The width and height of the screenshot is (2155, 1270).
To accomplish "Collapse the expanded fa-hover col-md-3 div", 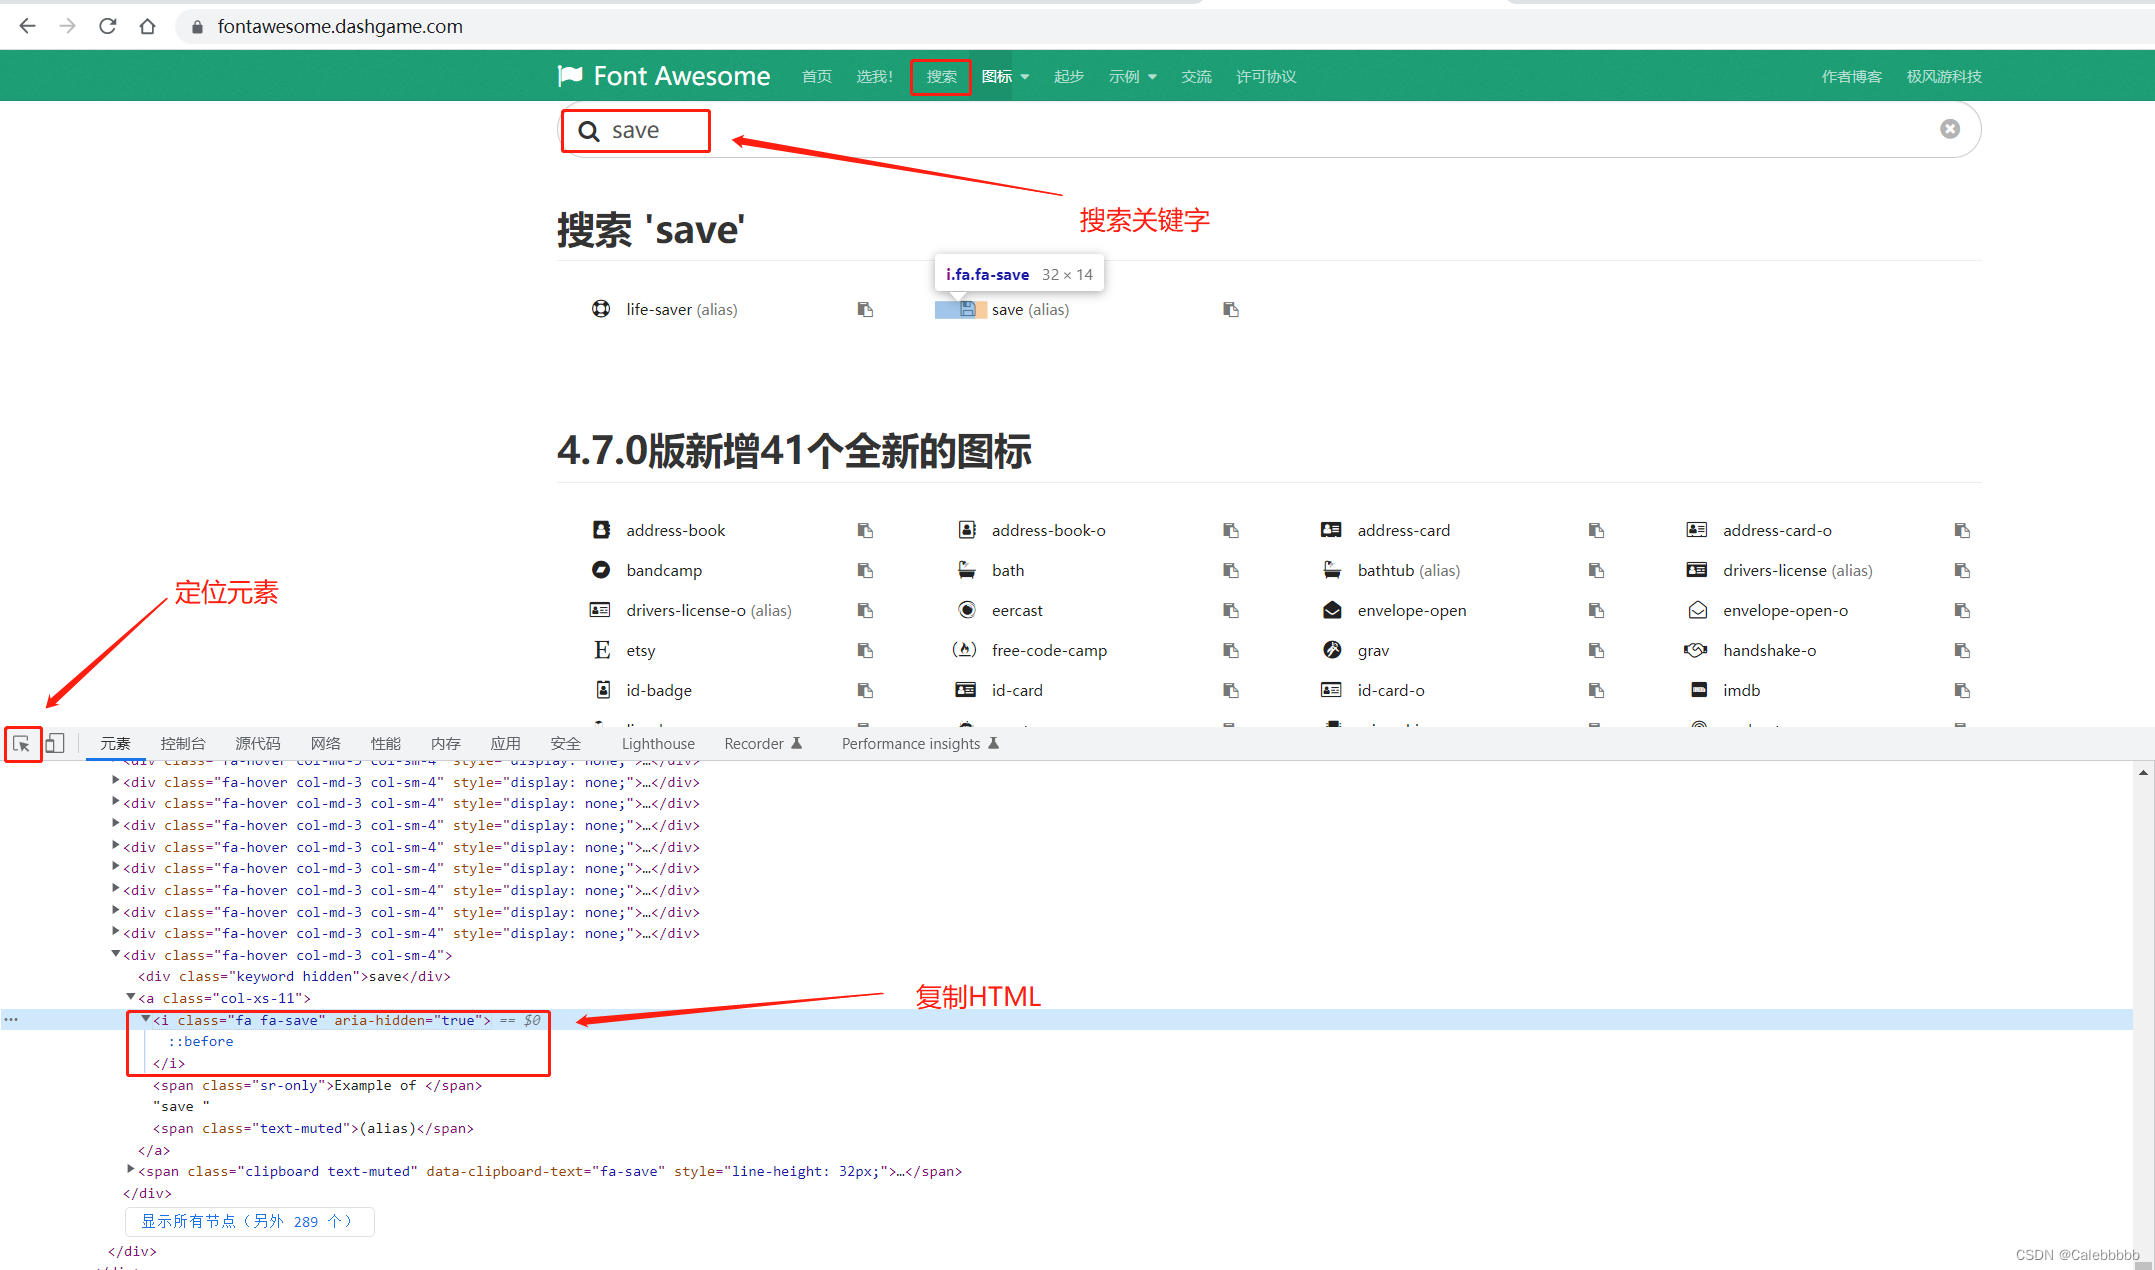I will coord(116,954).
